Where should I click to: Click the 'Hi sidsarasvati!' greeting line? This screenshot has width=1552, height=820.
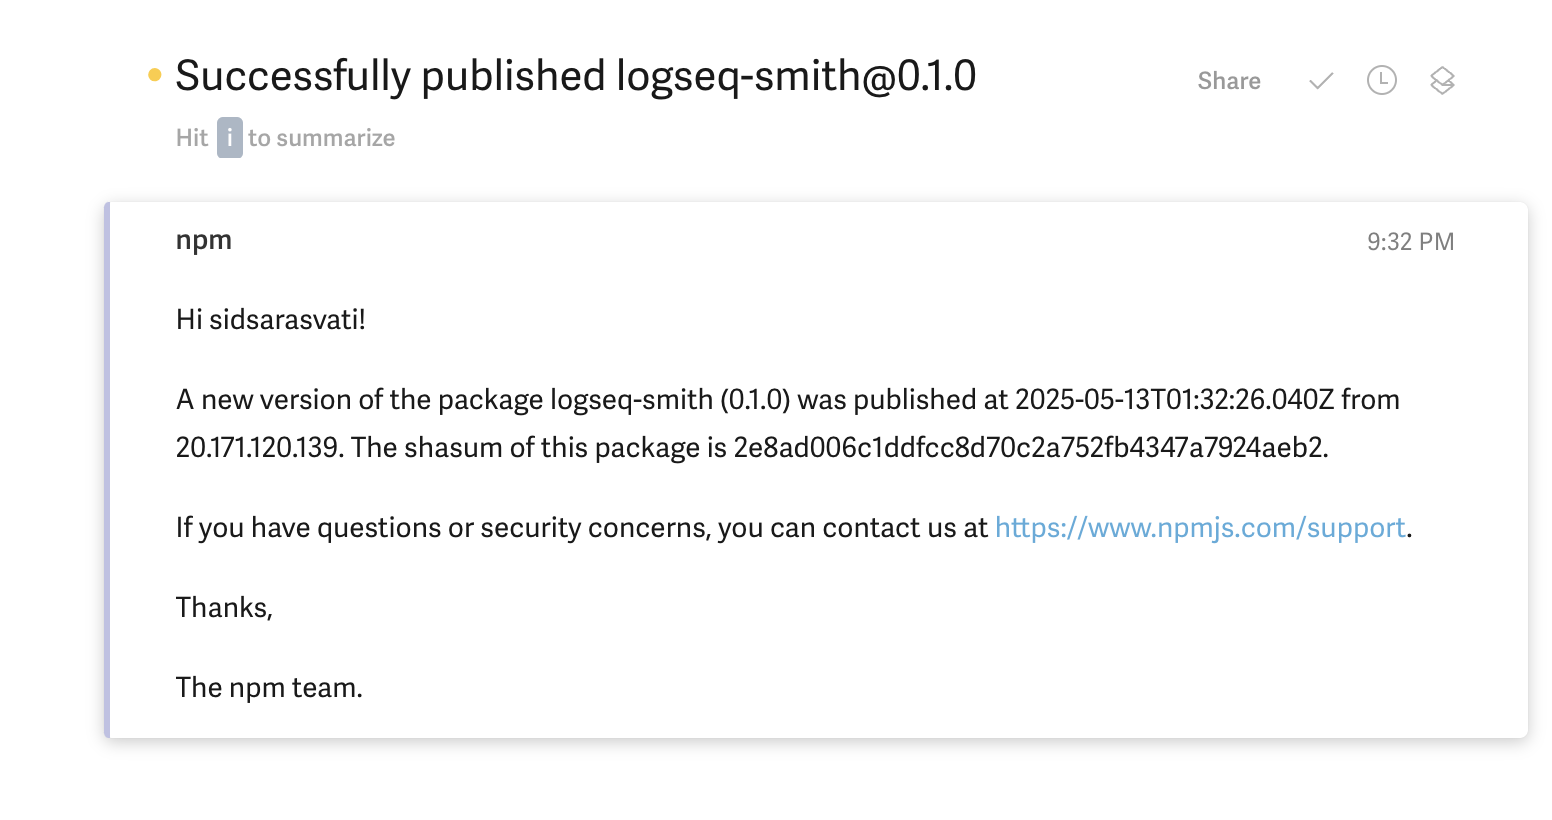tap(271, 320)
